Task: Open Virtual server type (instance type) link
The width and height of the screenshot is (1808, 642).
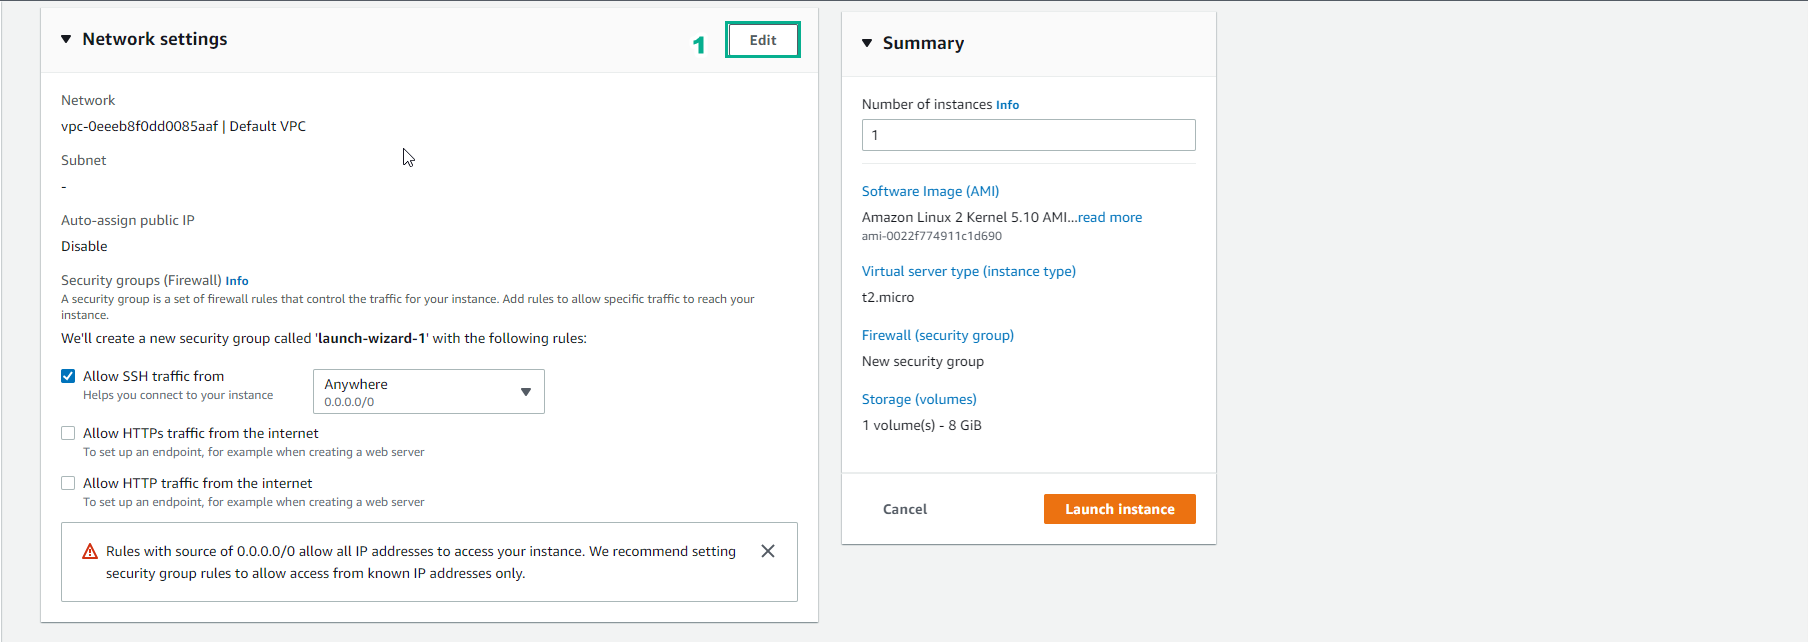Action: coord(968,271)
